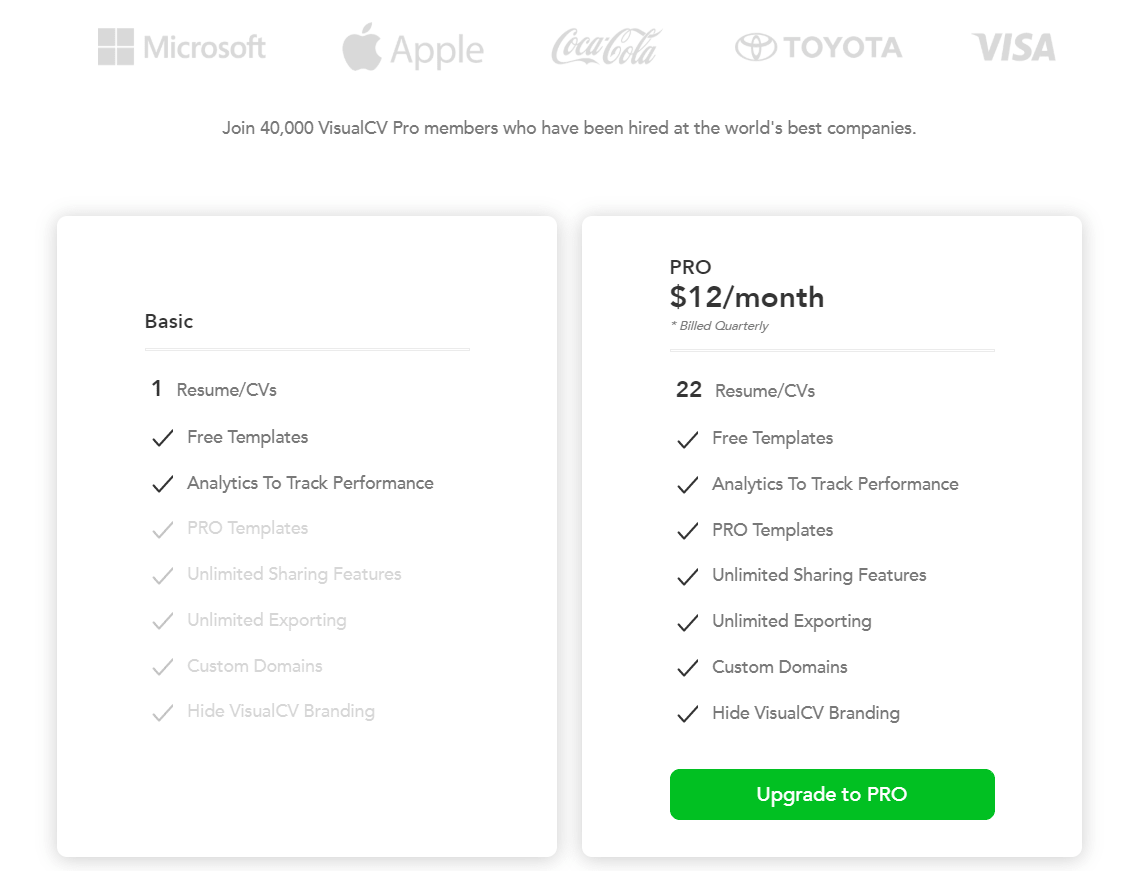
Task: Select the Toyota logo
Action: click(818, 46)
